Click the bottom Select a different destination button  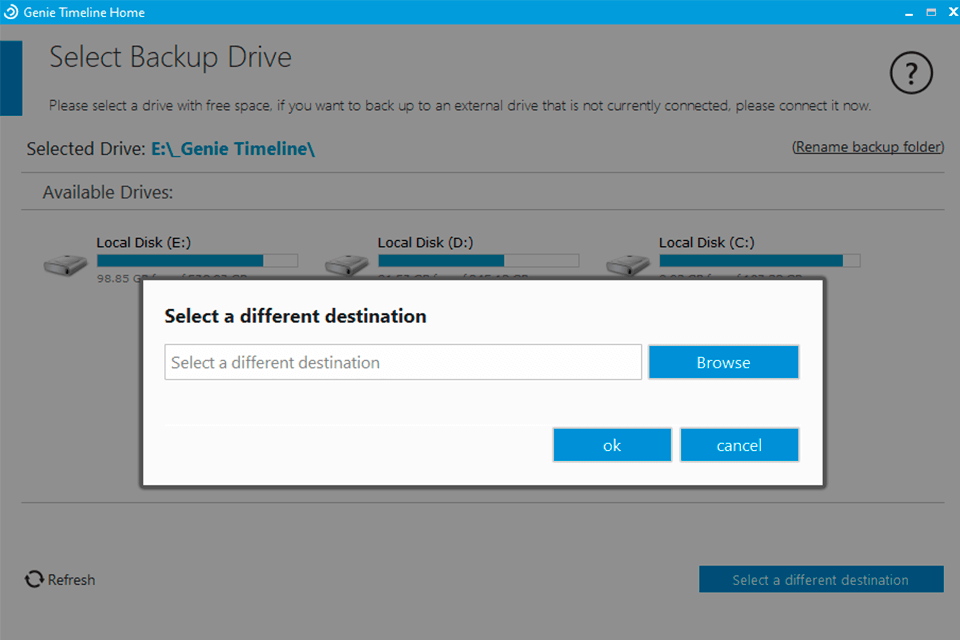pos(821,579)
